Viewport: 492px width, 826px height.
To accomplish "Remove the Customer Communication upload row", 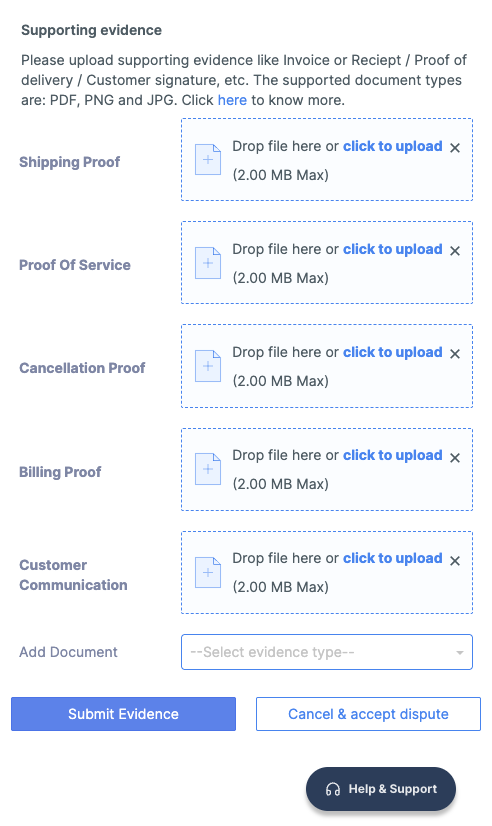I will 455,561.
